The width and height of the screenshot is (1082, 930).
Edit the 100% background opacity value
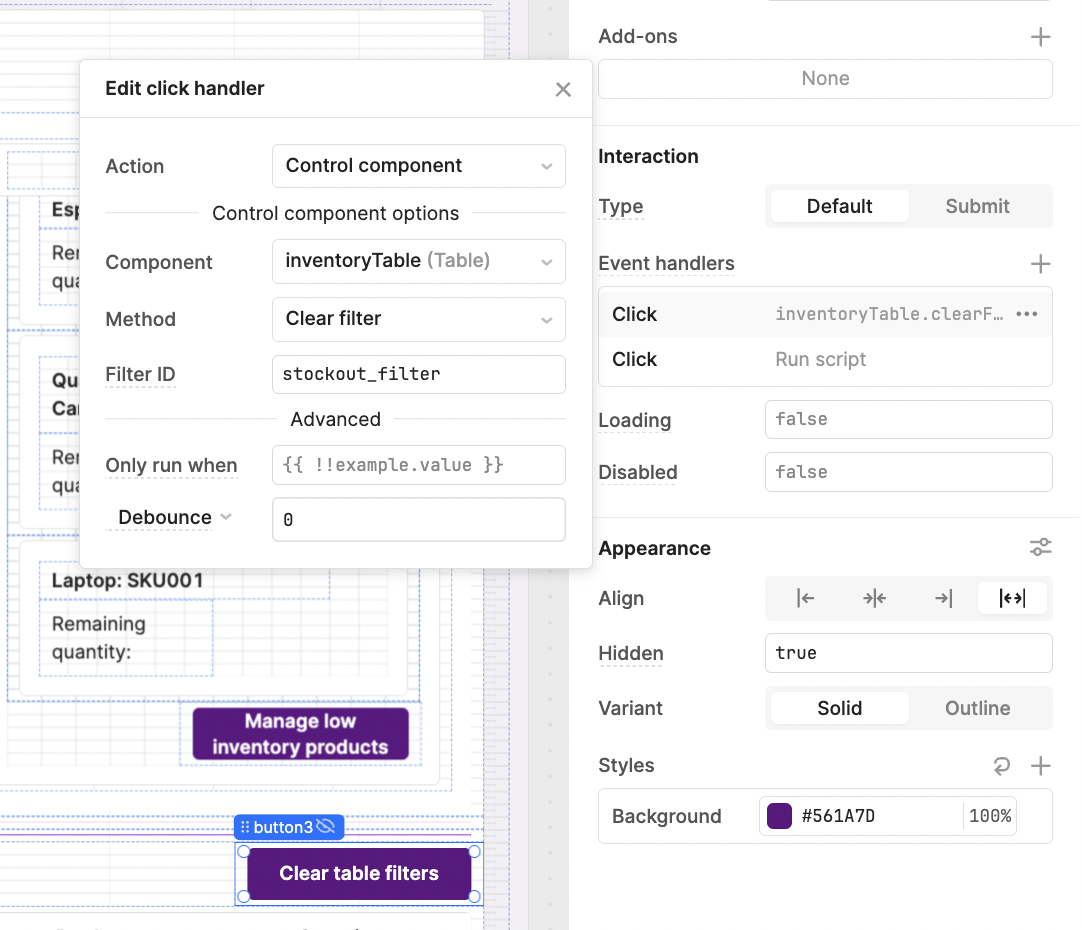[x=990, y=816]
